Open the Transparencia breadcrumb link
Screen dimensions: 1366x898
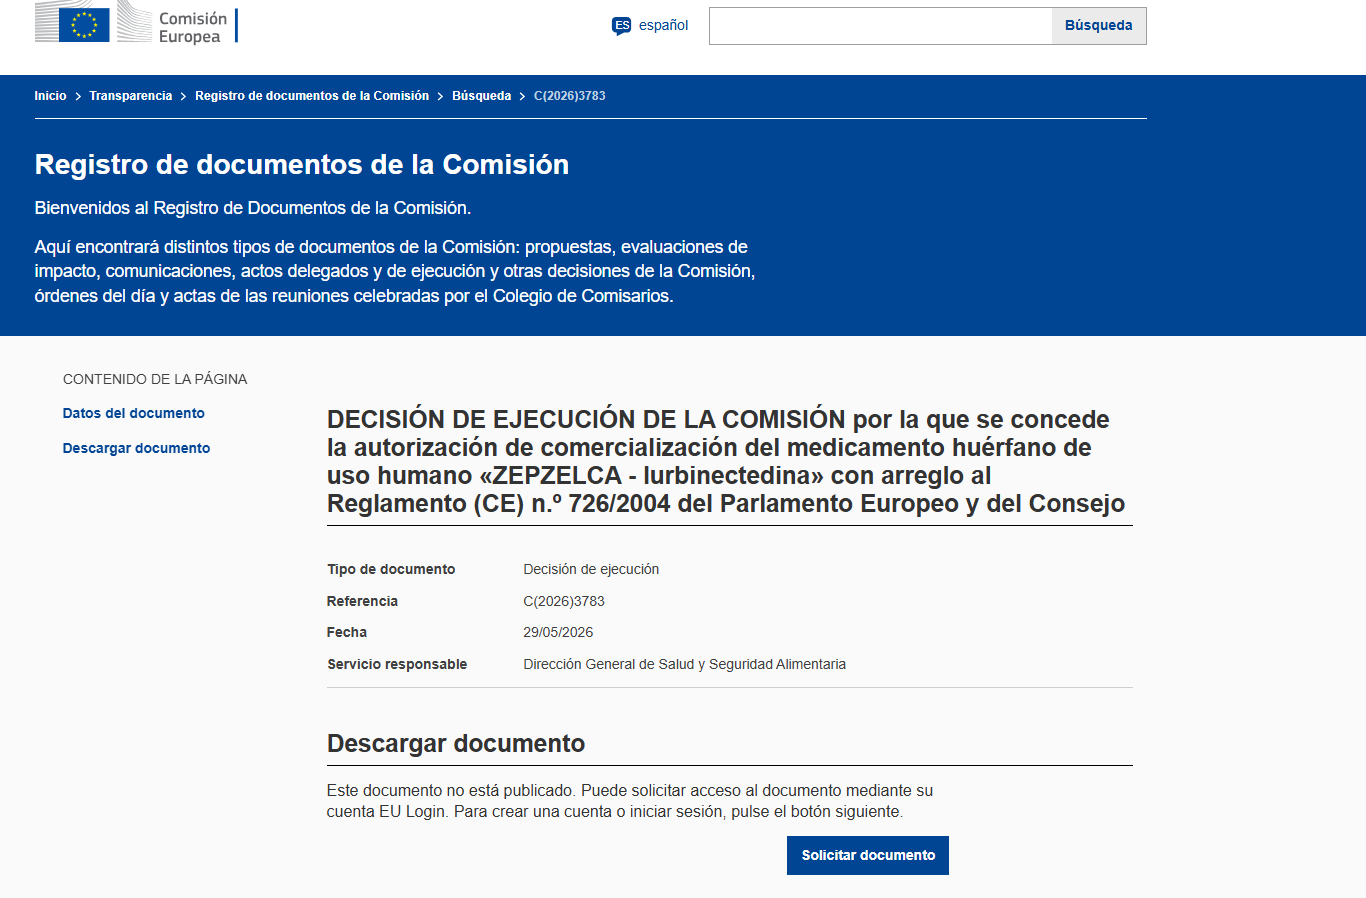click(130, 96)
